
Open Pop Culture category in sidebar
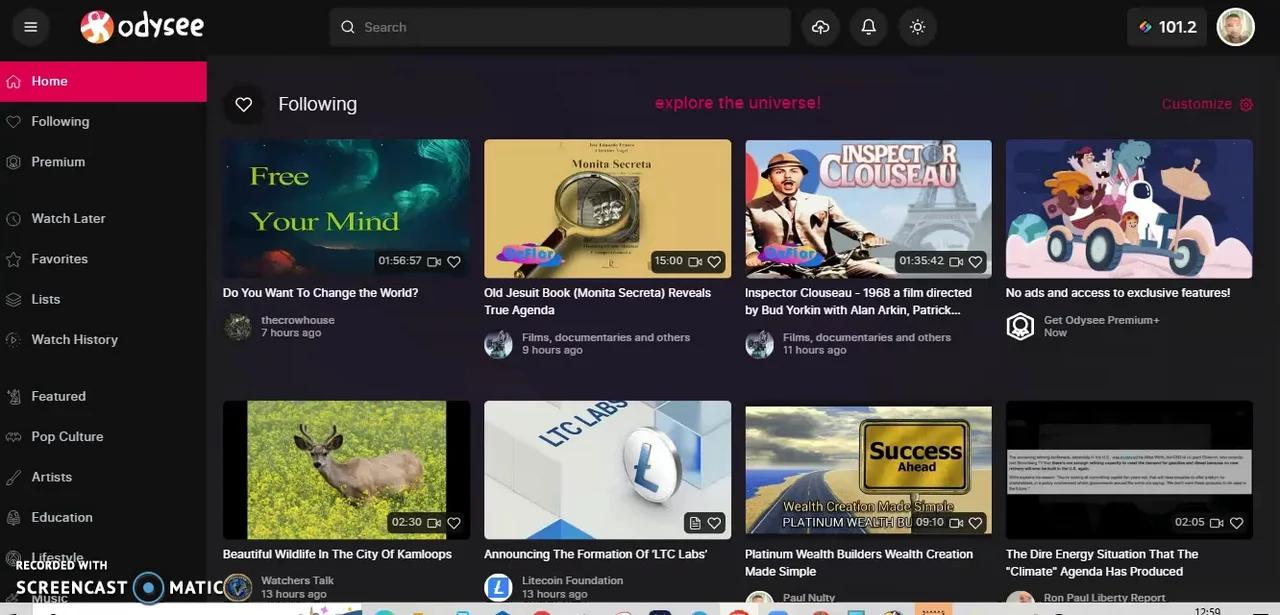[x=103, y=436]
